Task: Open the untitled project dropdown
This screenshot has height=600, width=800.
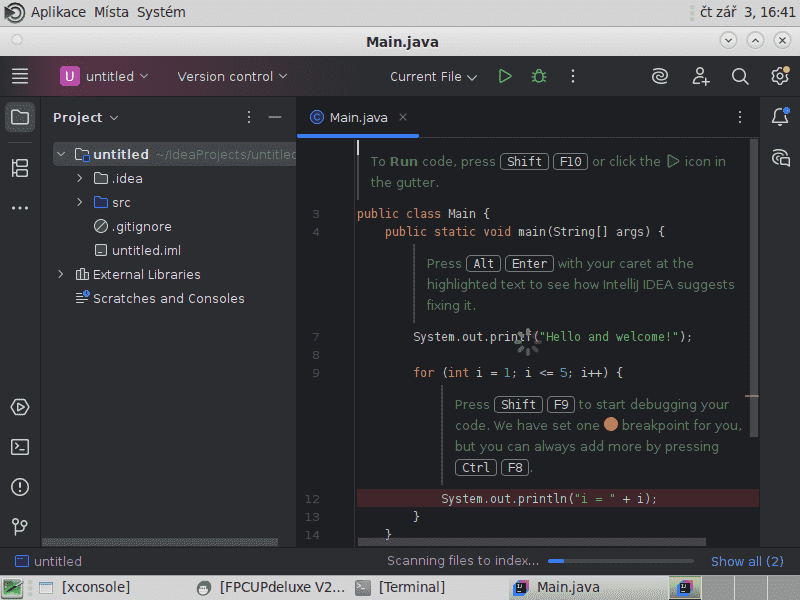Action: 105,77
